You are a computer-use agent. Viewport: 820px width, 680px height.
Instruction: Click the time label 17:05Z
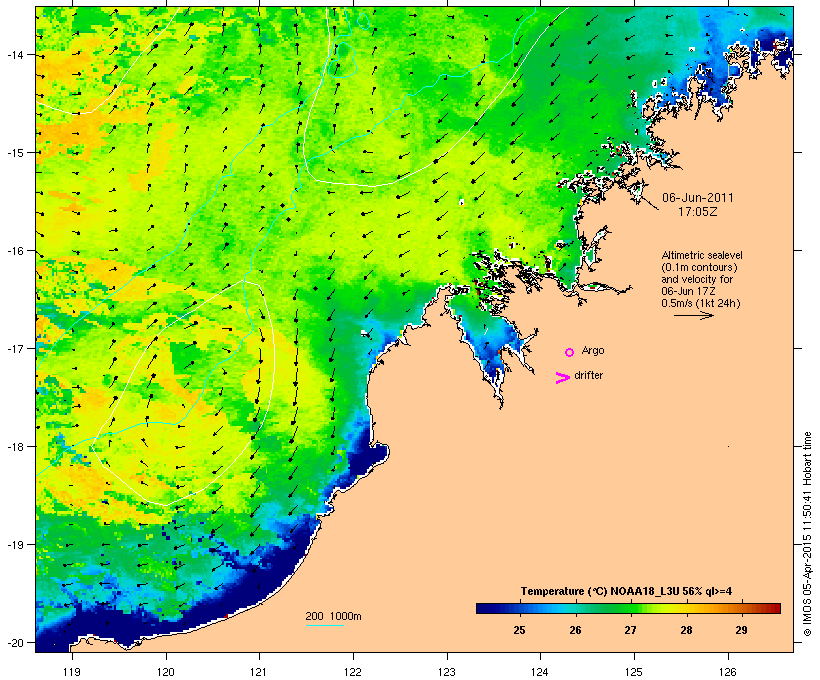[698, 212]
